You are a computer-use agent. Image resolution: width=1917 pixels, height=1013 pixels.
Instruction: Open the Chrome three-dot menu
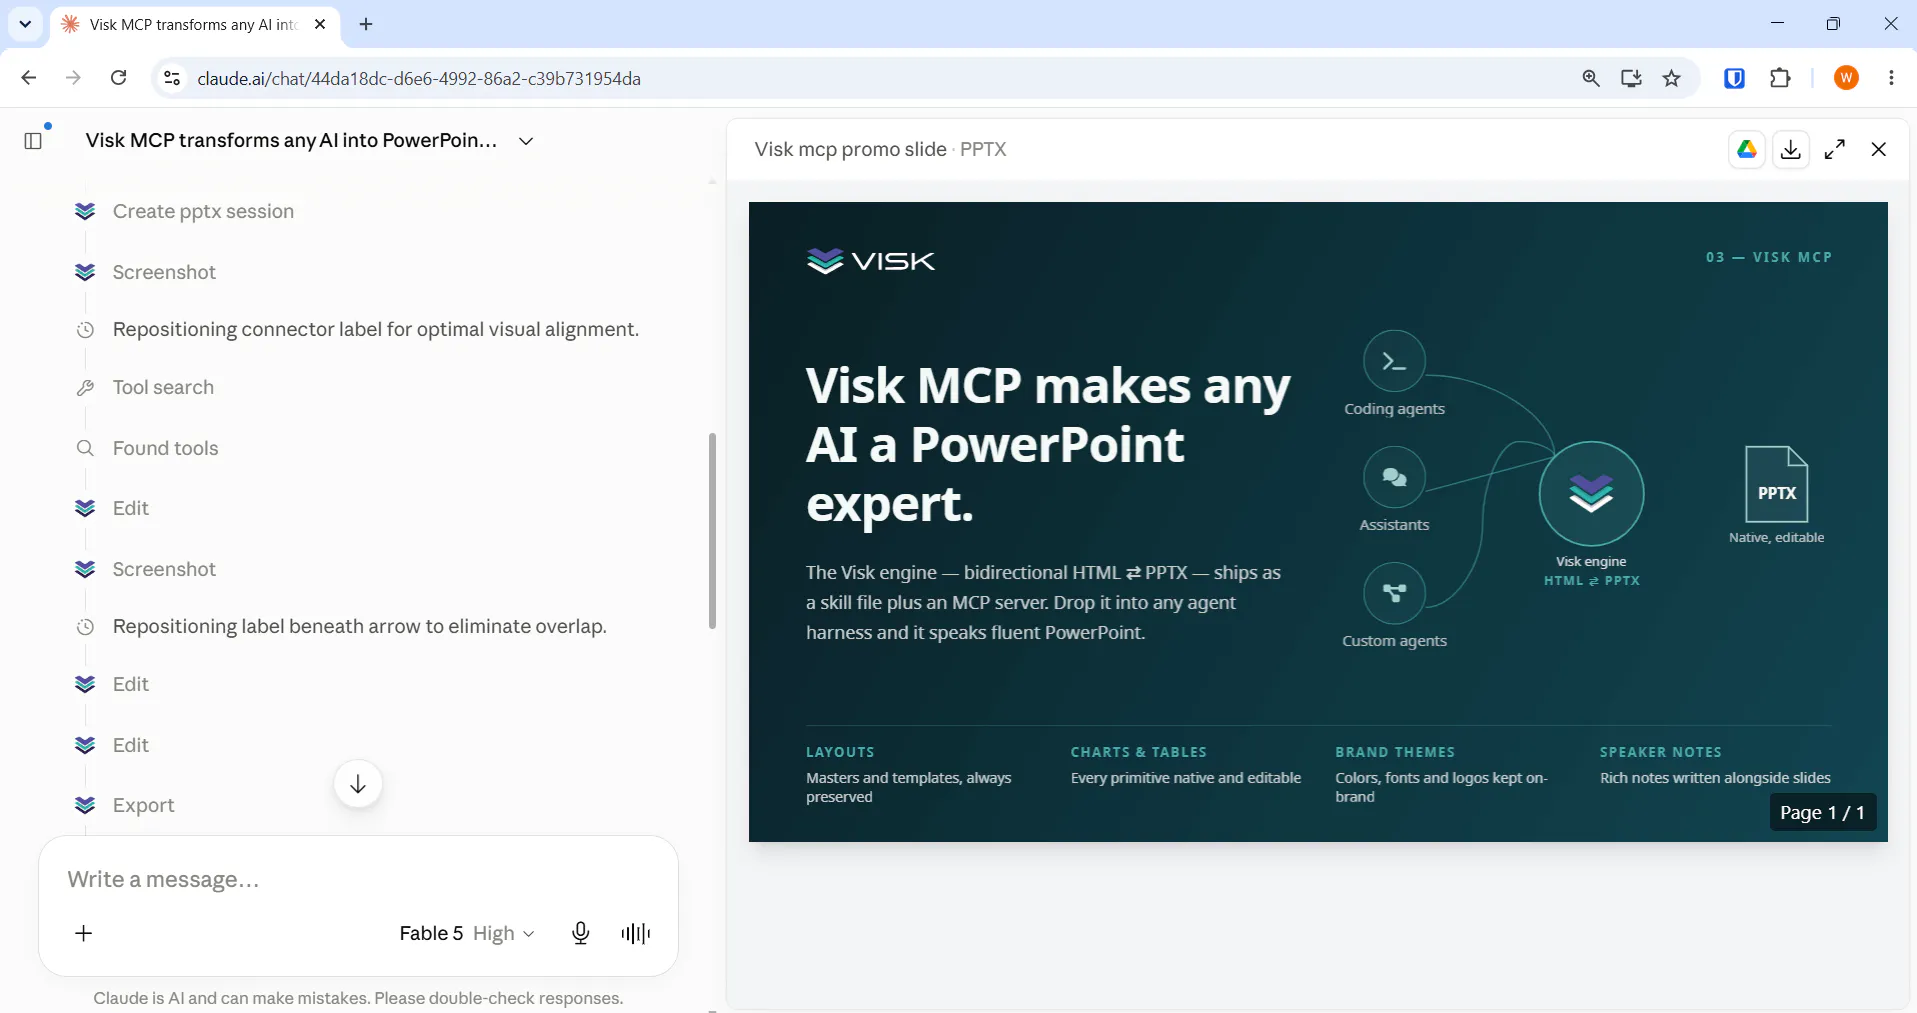point(1891,78)
